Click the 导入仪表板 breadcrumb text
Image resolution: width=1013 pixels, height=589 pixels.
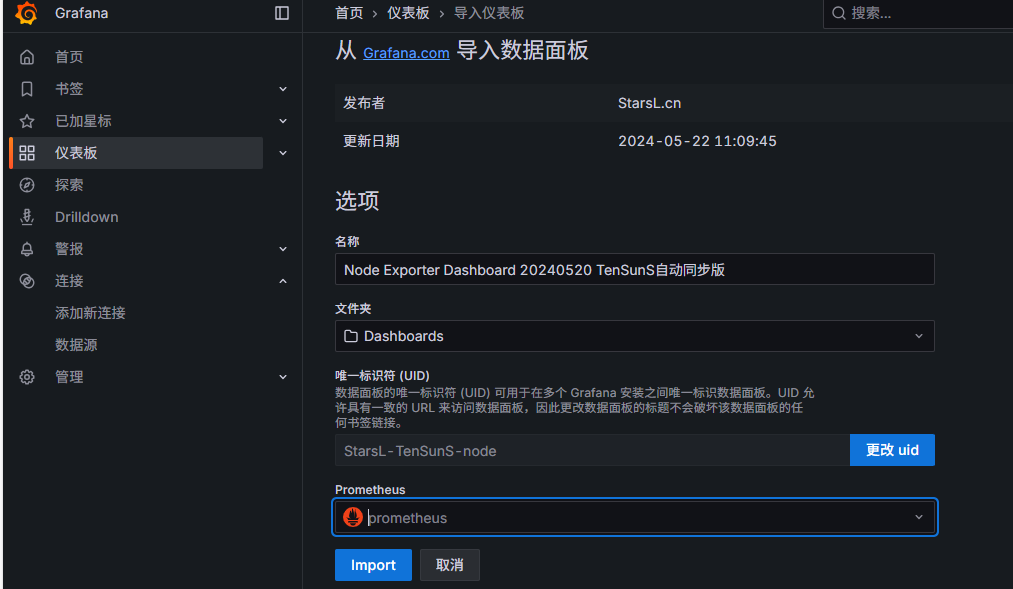point(489,13)
